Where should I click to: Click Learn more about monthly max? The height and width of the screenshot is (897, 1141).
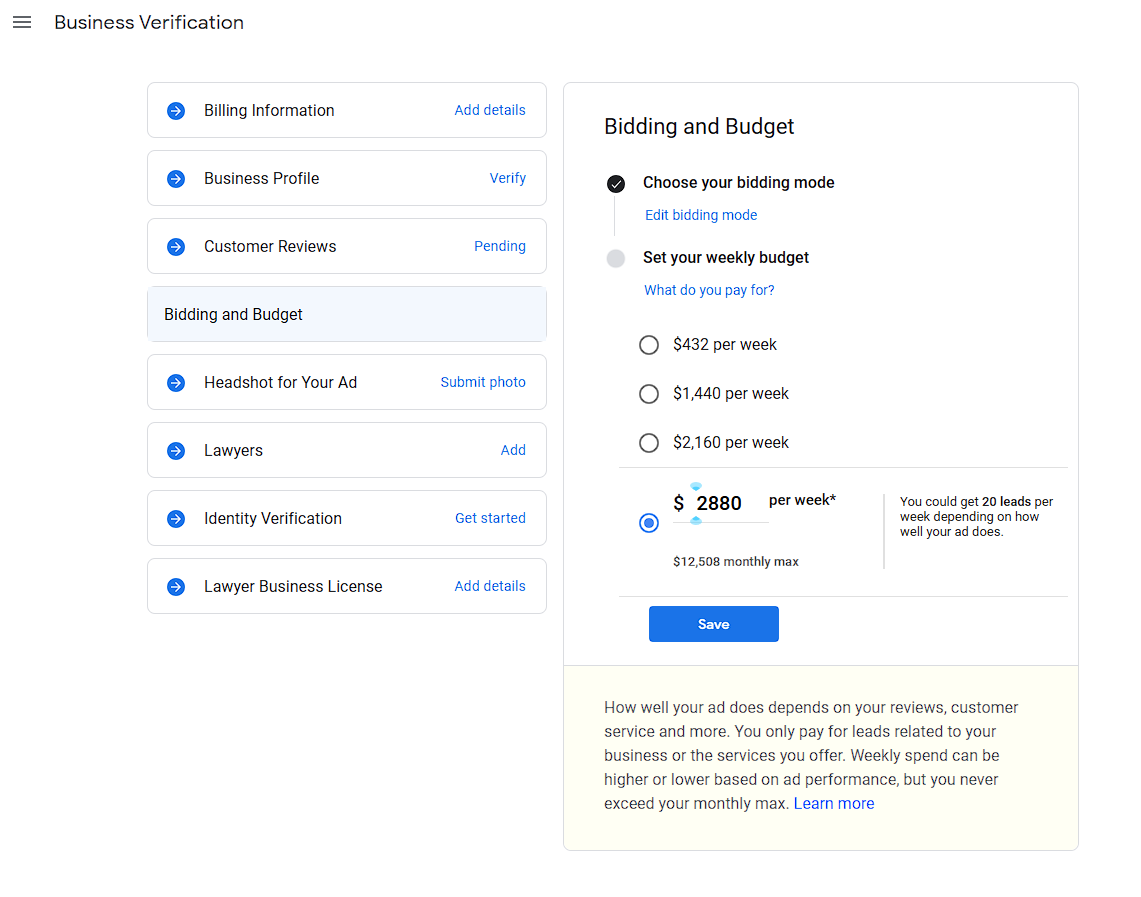833,804
